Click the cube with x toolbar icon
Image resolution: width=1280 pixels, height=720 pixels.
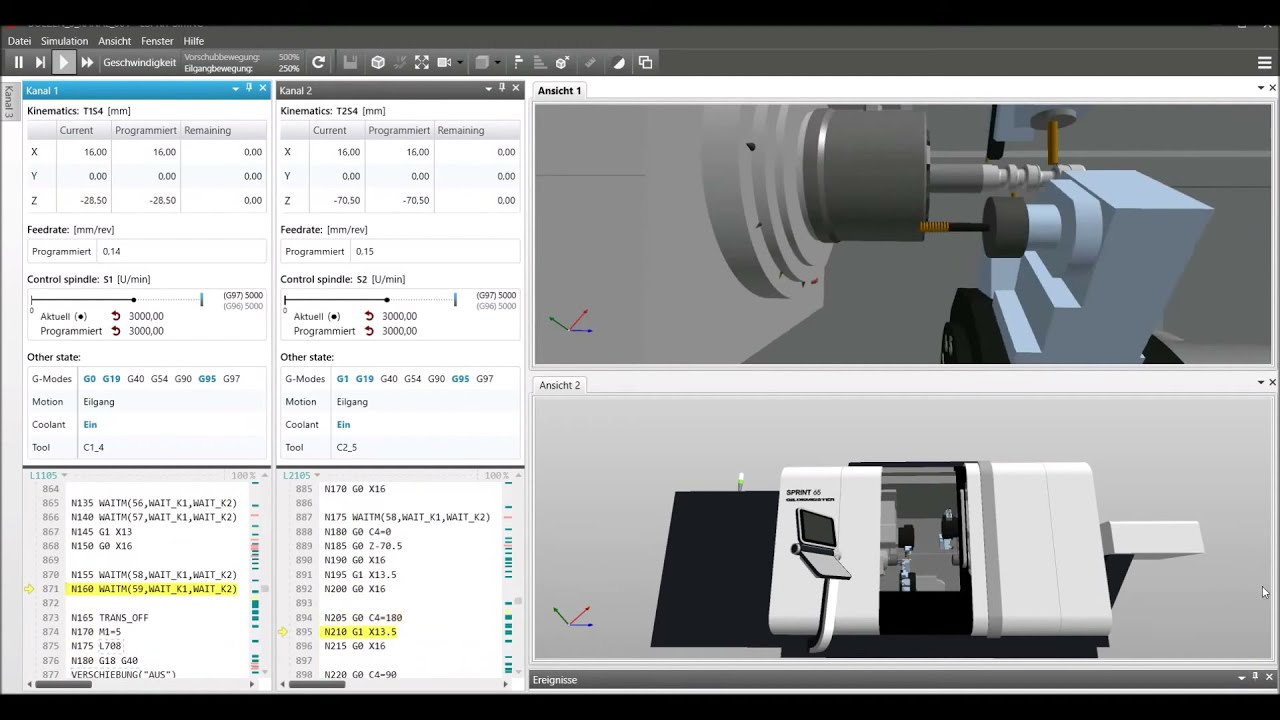562,62
